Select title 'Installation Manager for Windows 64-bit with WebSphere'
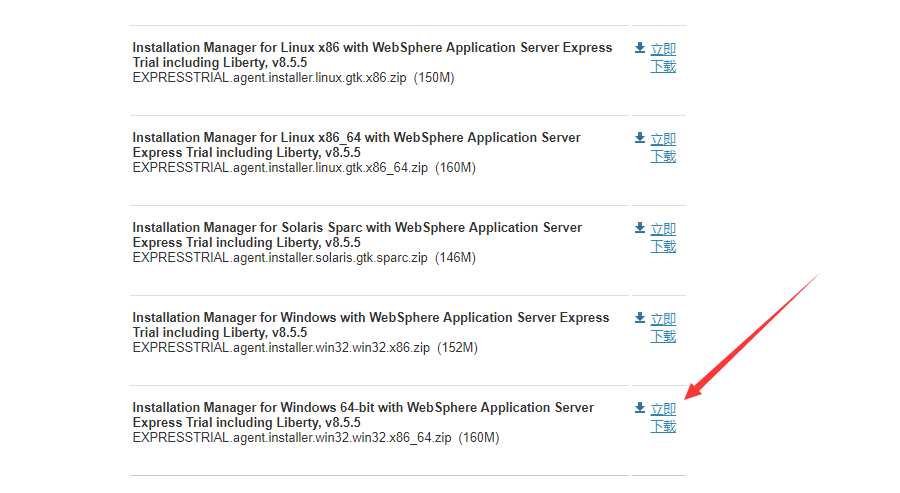 tap(363, 415)
